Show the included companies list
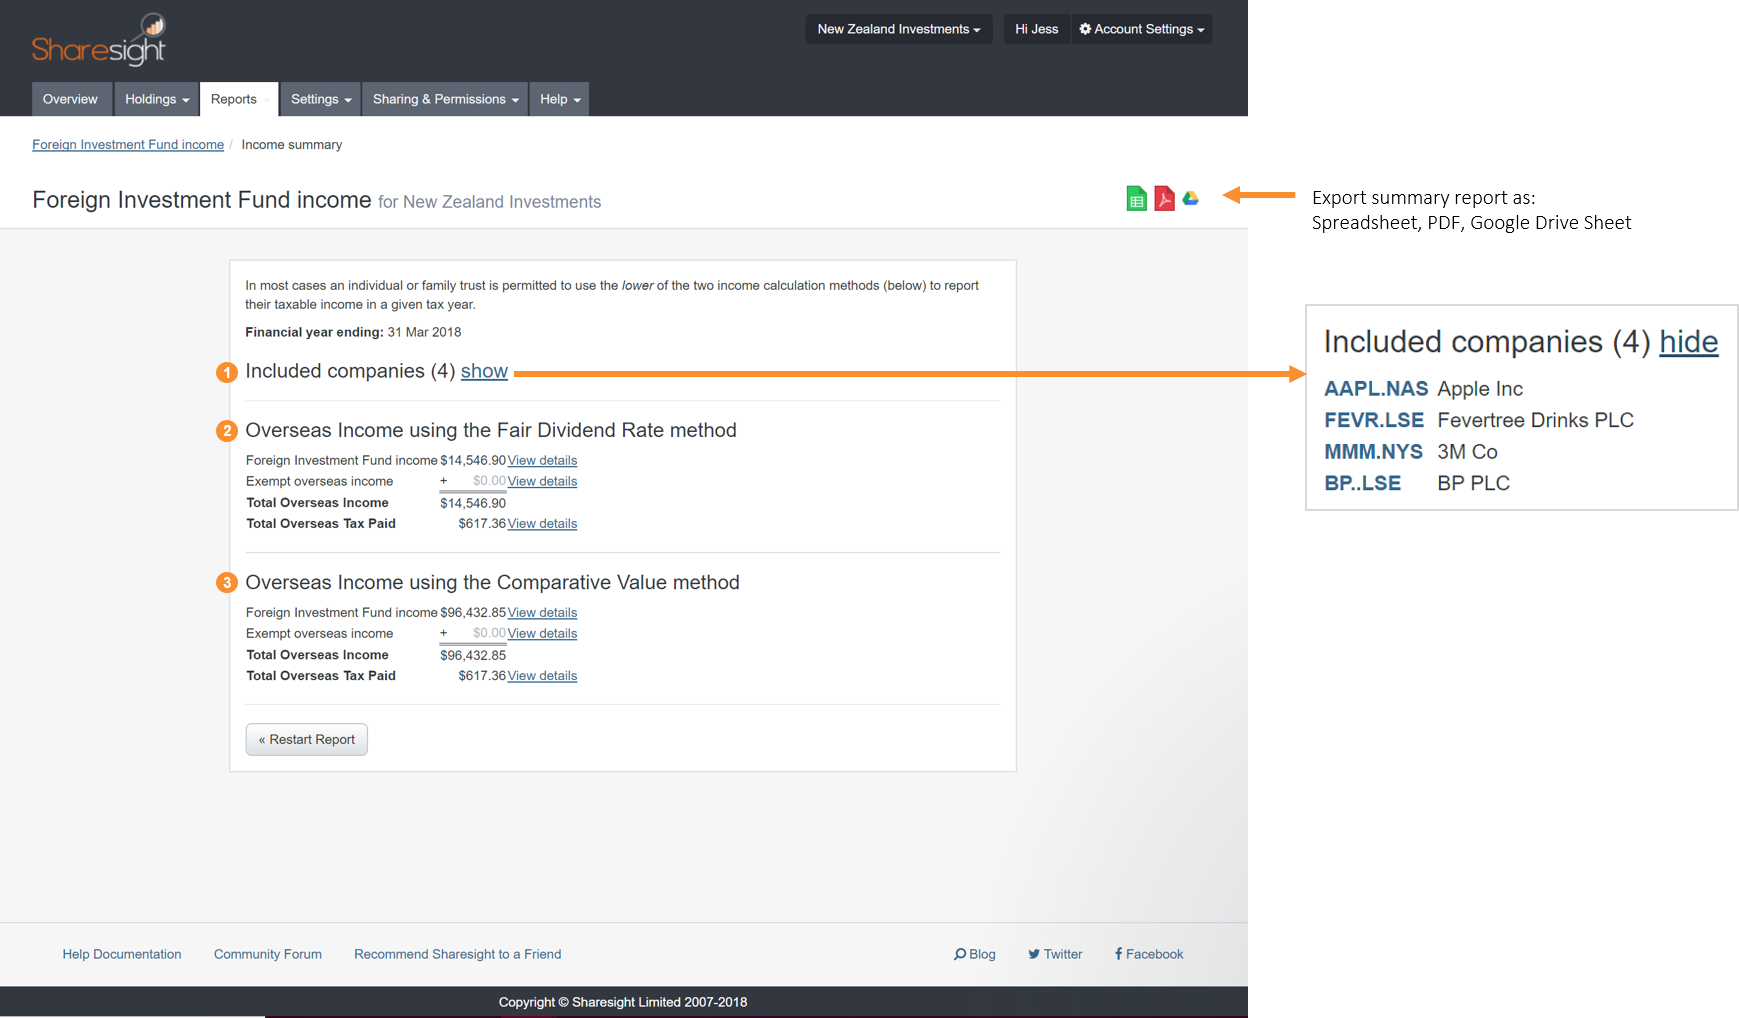 tap(484, 371)
